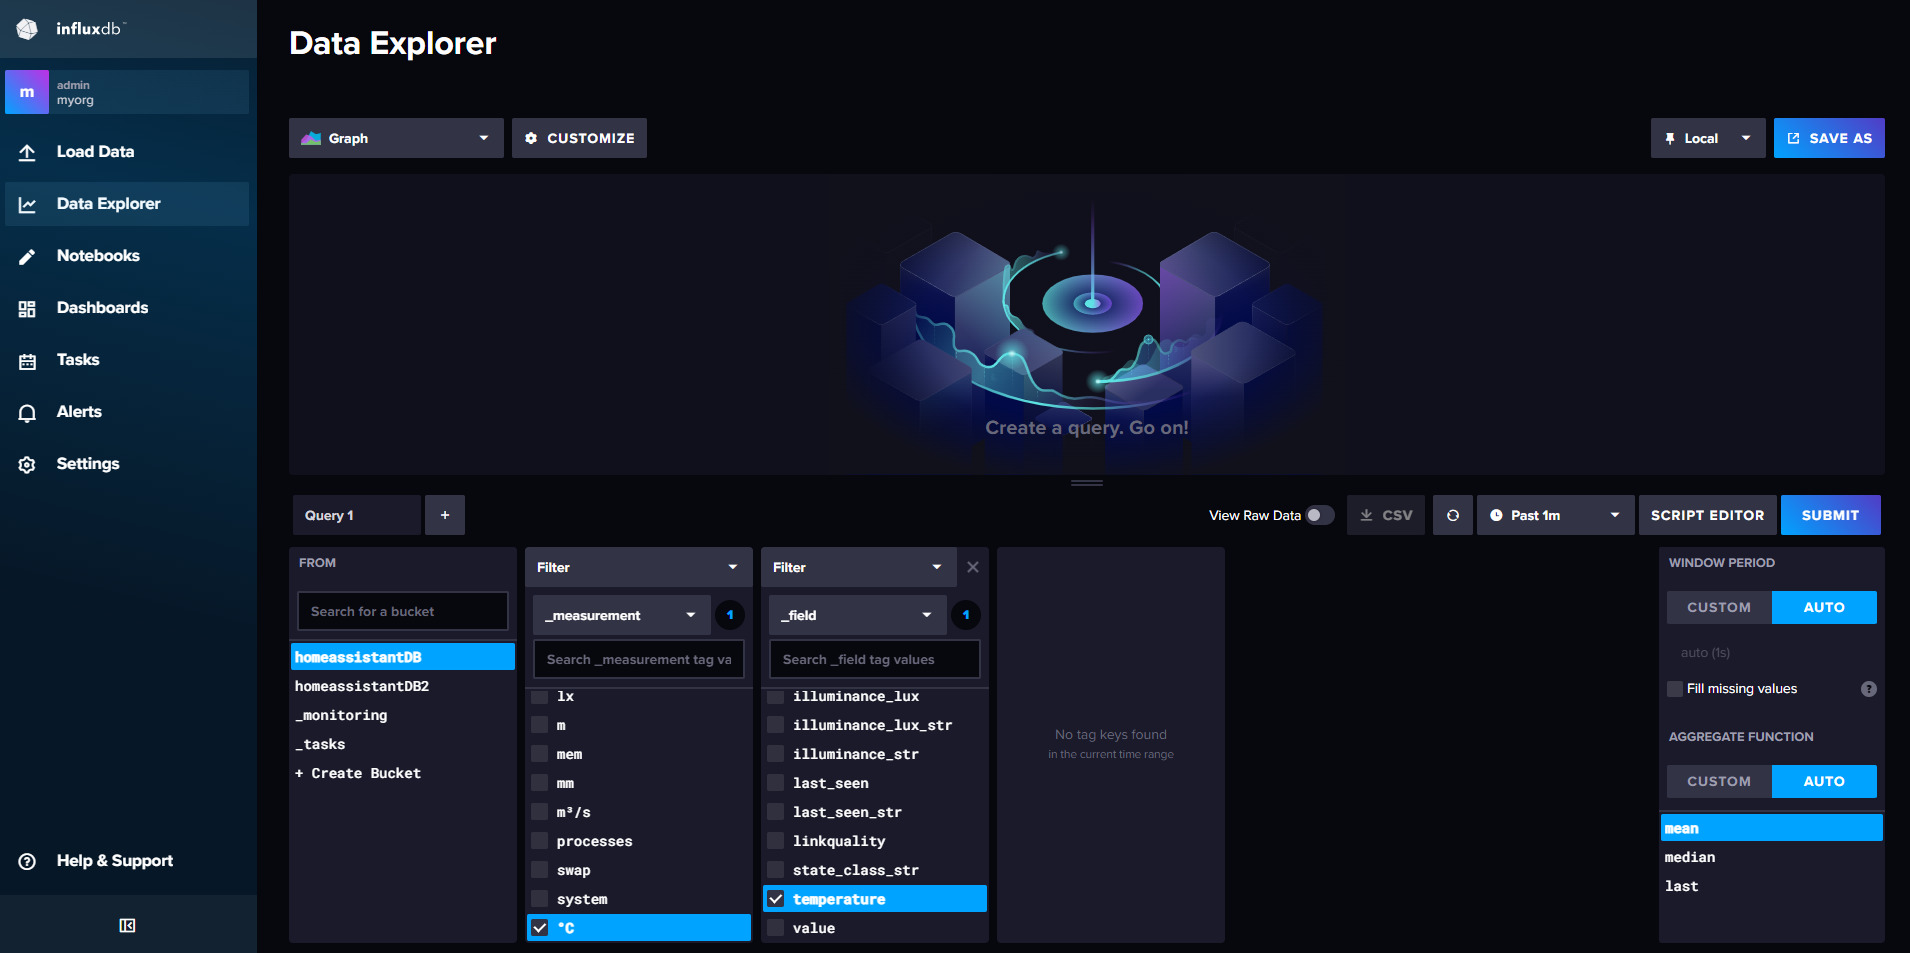Click the SAVE AS button
Viewport: 1910px width, 953px height.
pyautogui.click(x=1829, y=138)
